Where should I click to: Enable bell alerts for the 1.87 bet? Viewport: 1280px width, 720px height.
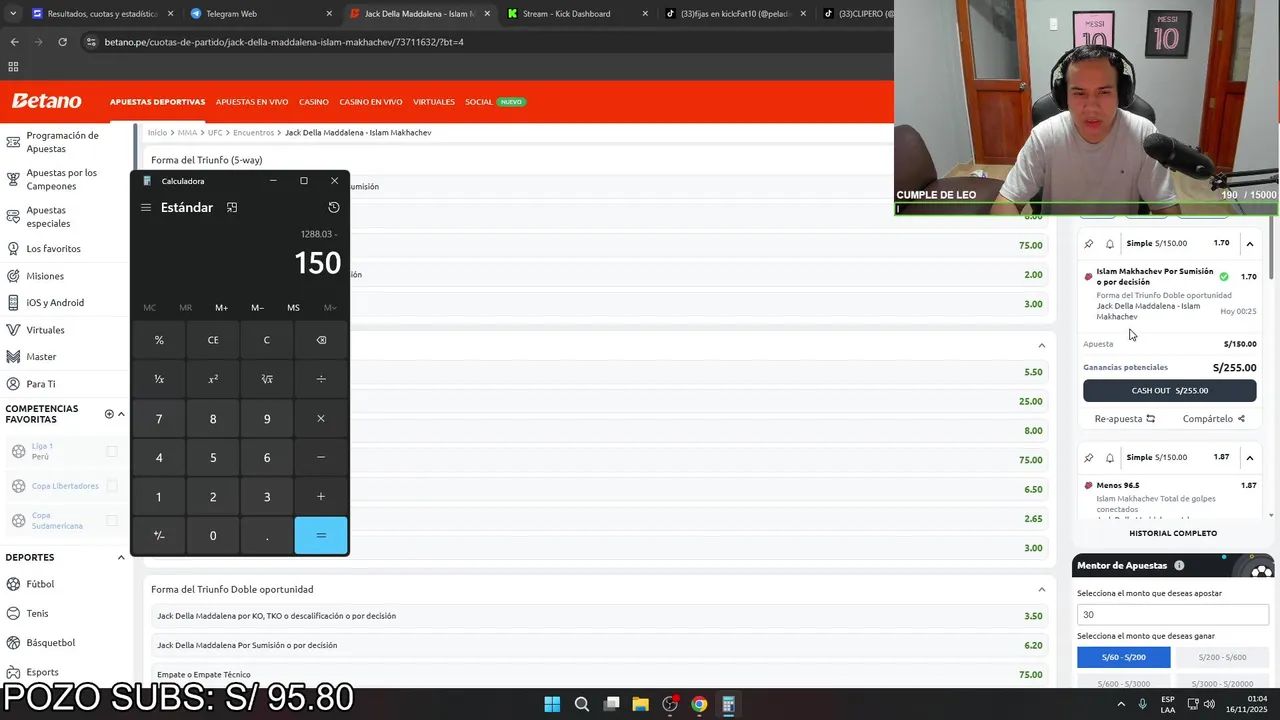pyautogui.click(x=1110, y=458)
